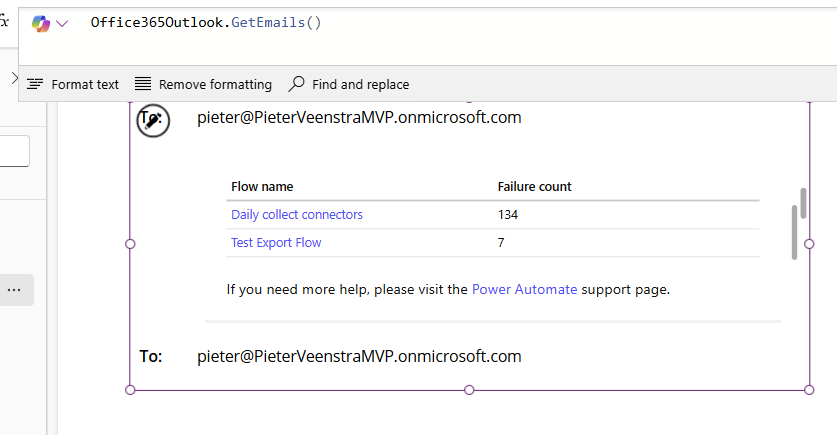Click the right middle resize handle
Image resolution: width=837 pixels, height=435 pixels.
pos(809,244)
